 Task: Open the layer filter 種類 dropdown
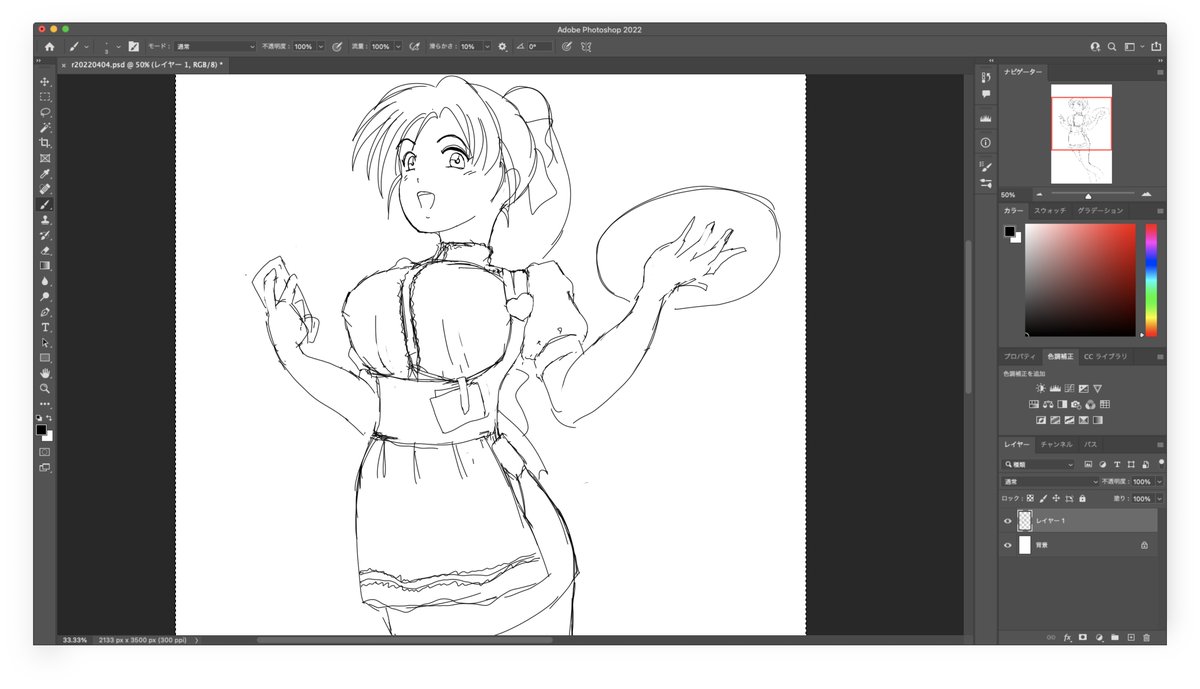(x=1038, y=465)
